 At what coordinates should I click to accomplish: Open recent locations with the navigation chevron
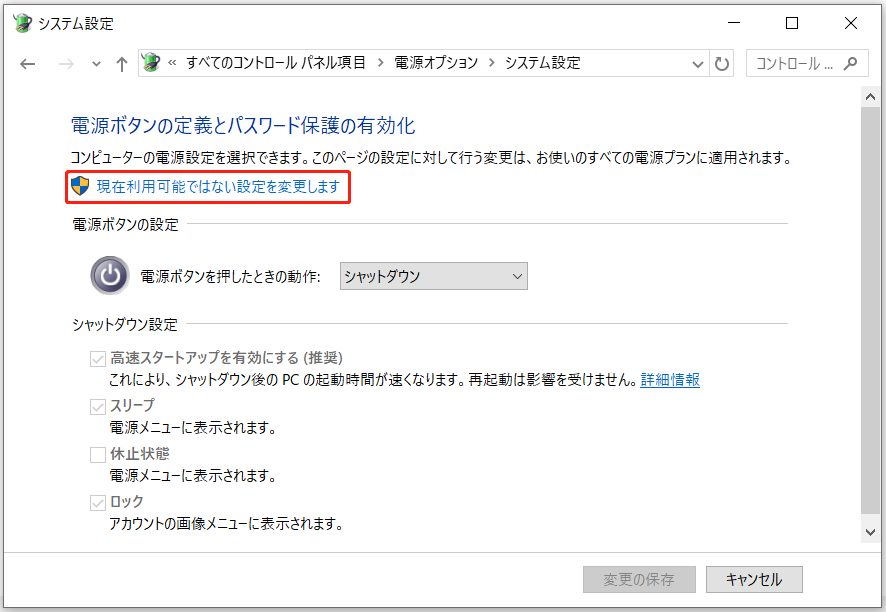coord(94,62)
